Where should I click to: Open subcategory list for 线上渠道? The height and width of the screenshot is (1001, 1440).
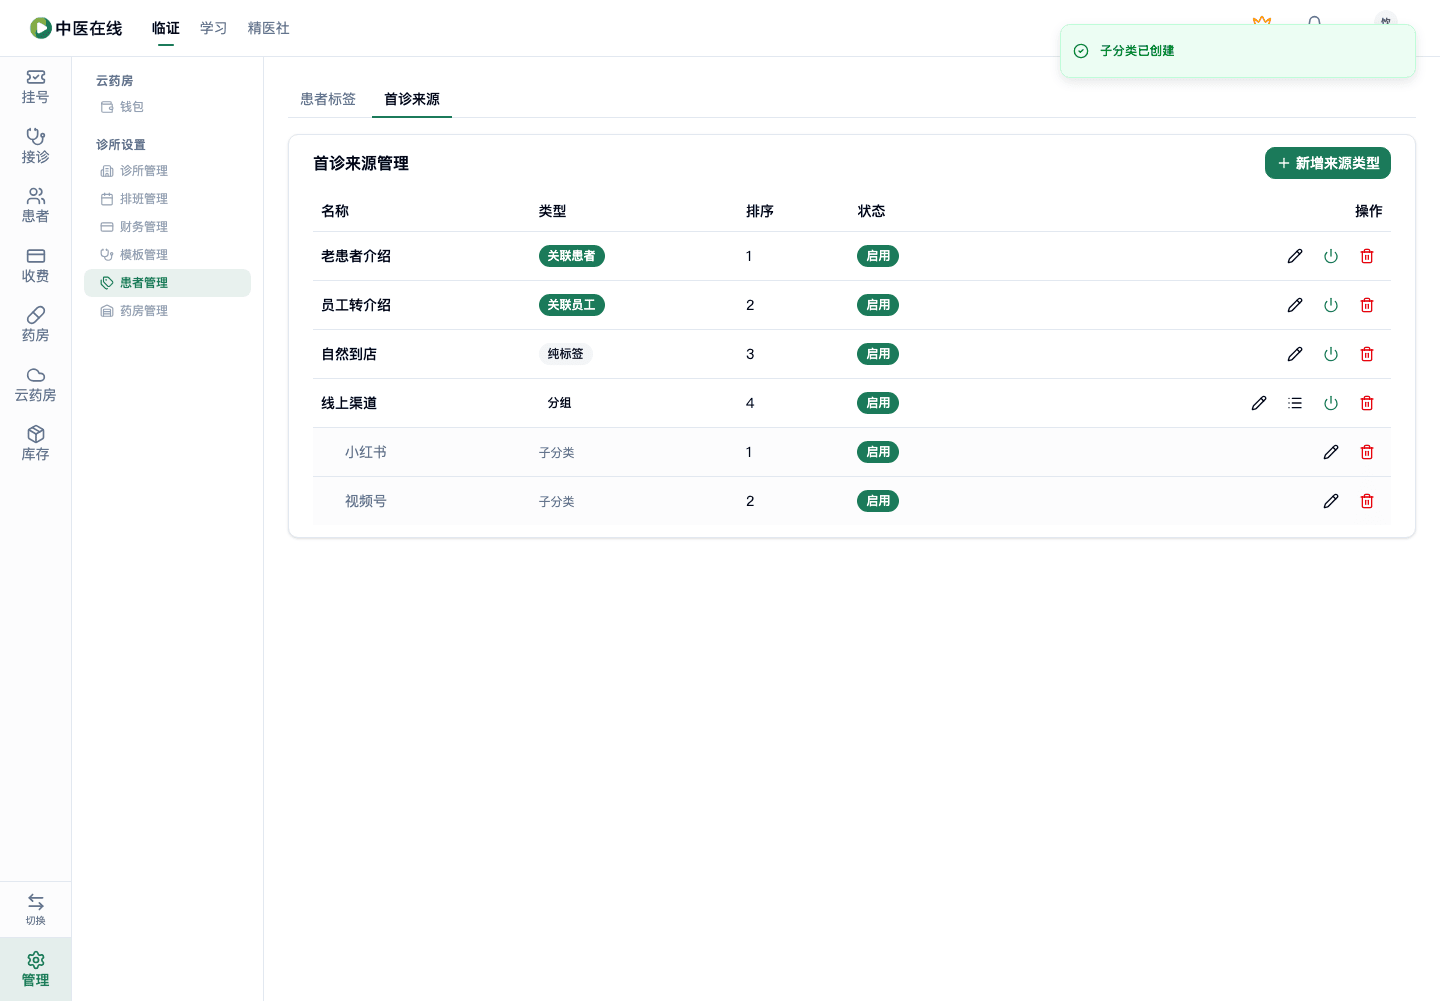[1295, 403]
